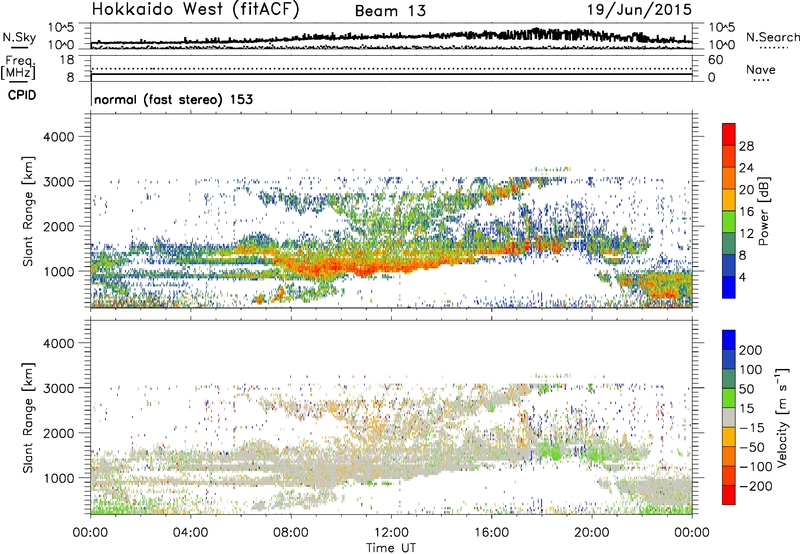Click the '20:00' time tick label
Viewport: 800px width, 554px height.
(592, 533)
